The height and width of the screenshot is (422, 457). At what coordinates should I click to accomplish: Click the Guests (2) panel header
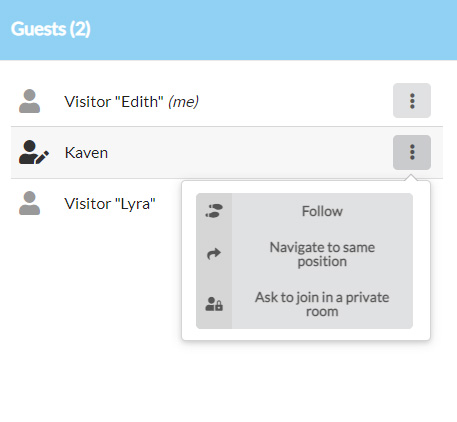pos(51,29)
